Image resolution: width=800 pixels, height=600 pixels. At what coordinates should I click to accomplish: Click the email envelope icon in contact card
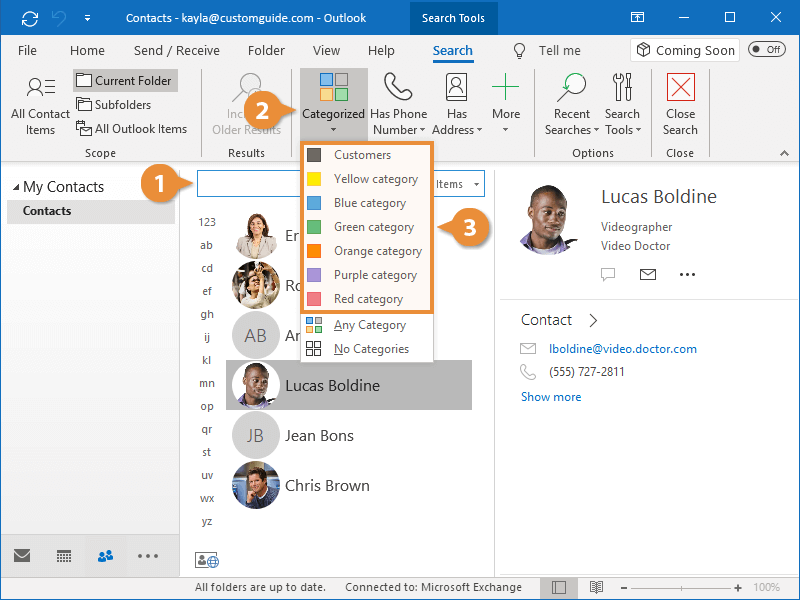647,274
